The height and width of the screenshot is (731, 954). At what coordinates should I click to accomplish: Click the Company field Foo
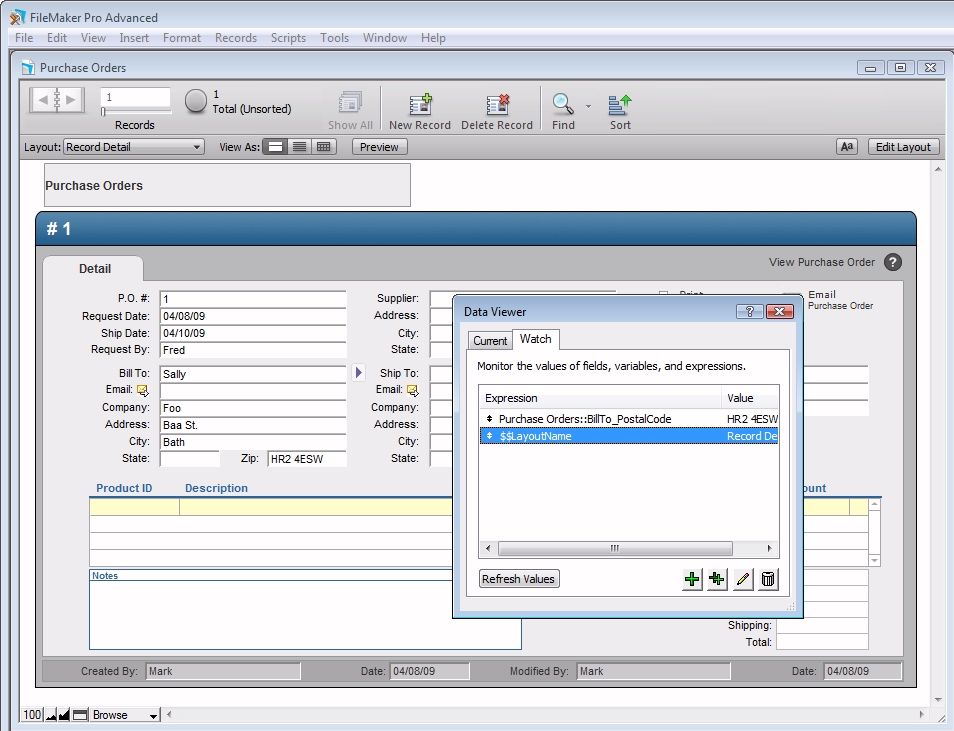(x=253, y=408)
